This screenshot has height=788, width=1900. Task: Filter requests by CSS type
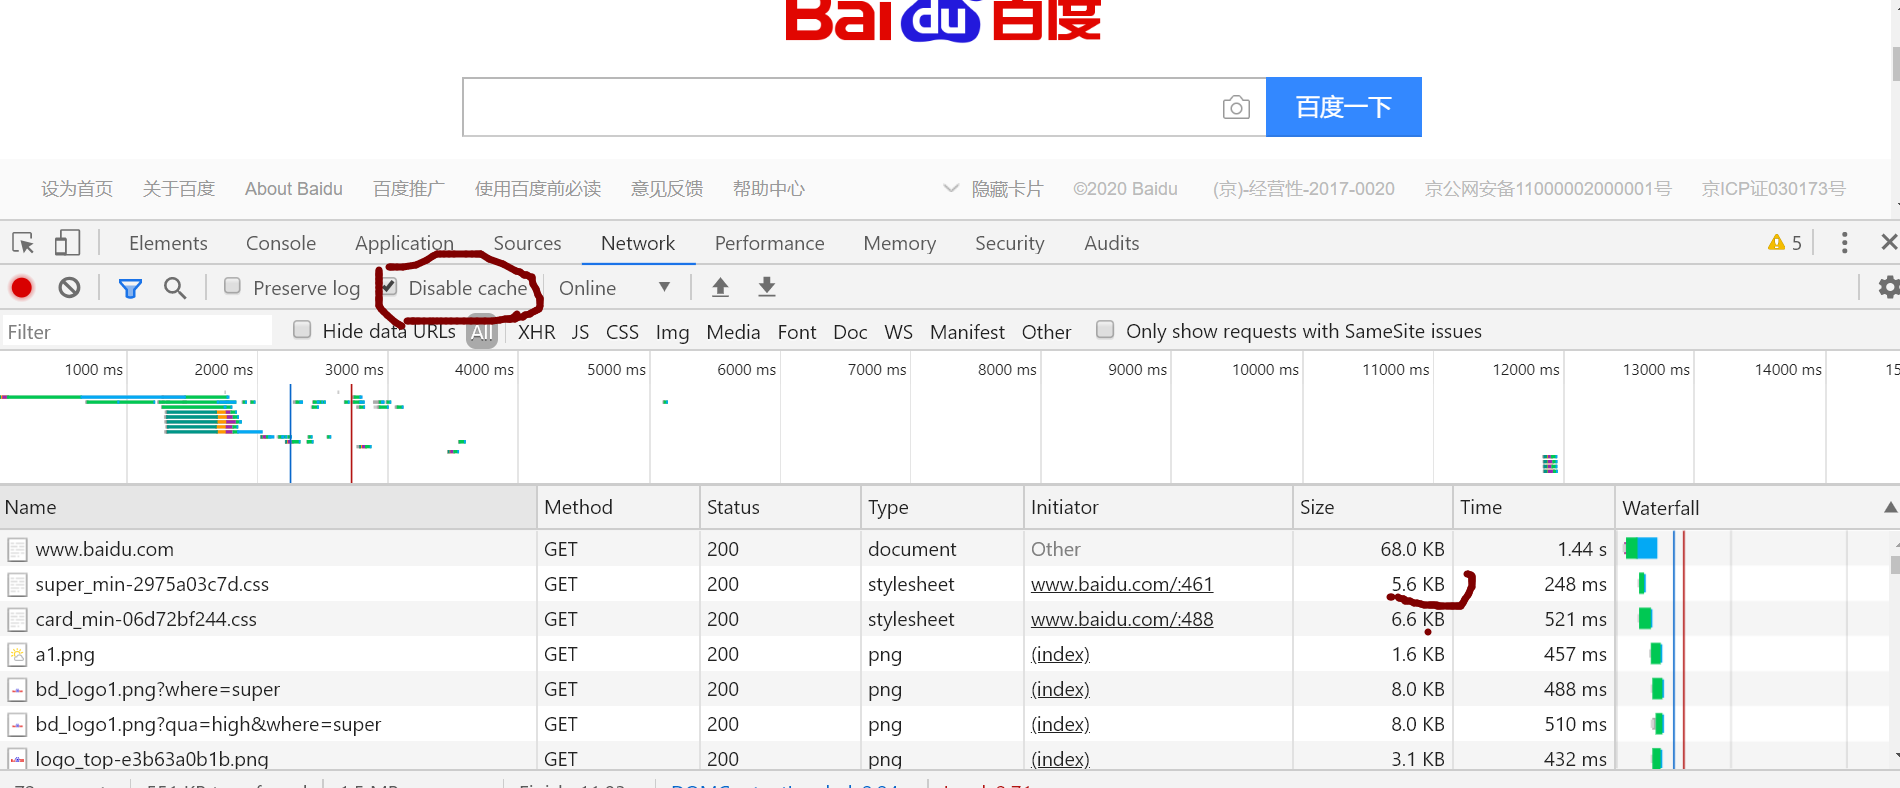622,332
